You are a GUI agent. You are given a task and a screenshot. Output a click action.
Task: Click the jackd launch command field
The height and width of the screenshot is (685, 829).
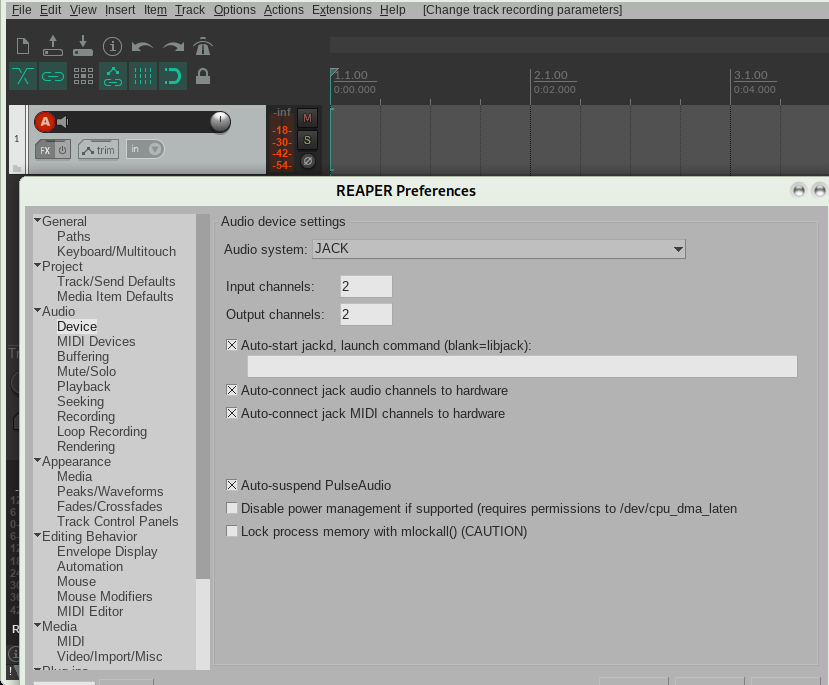(x=522, y=366)
